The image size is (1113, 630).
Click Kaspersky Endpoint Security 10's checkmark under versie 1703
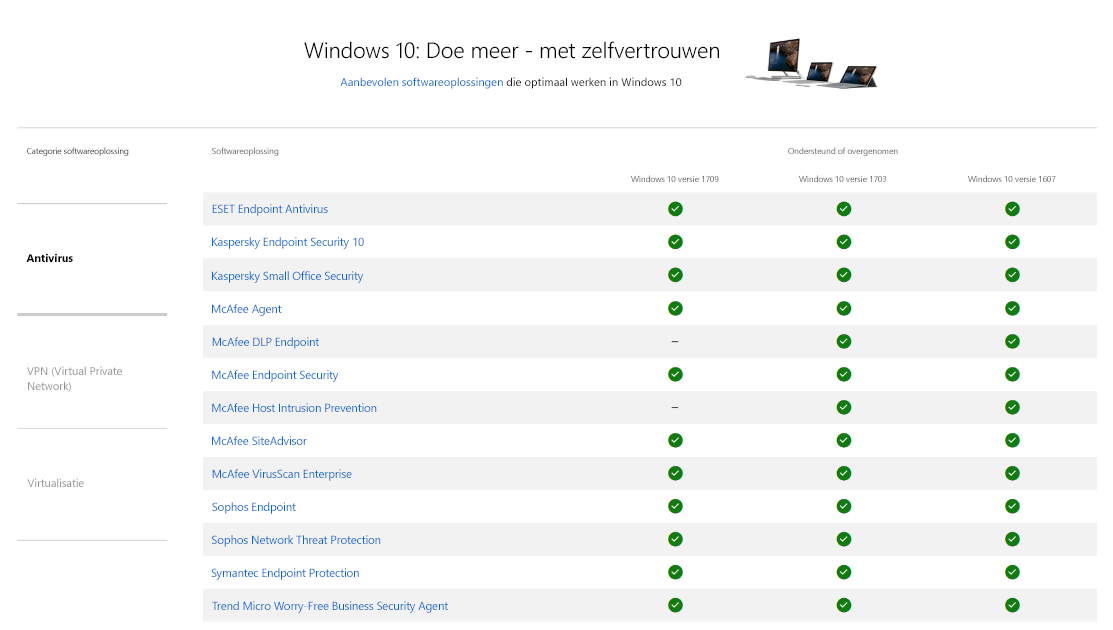(843, 242)
